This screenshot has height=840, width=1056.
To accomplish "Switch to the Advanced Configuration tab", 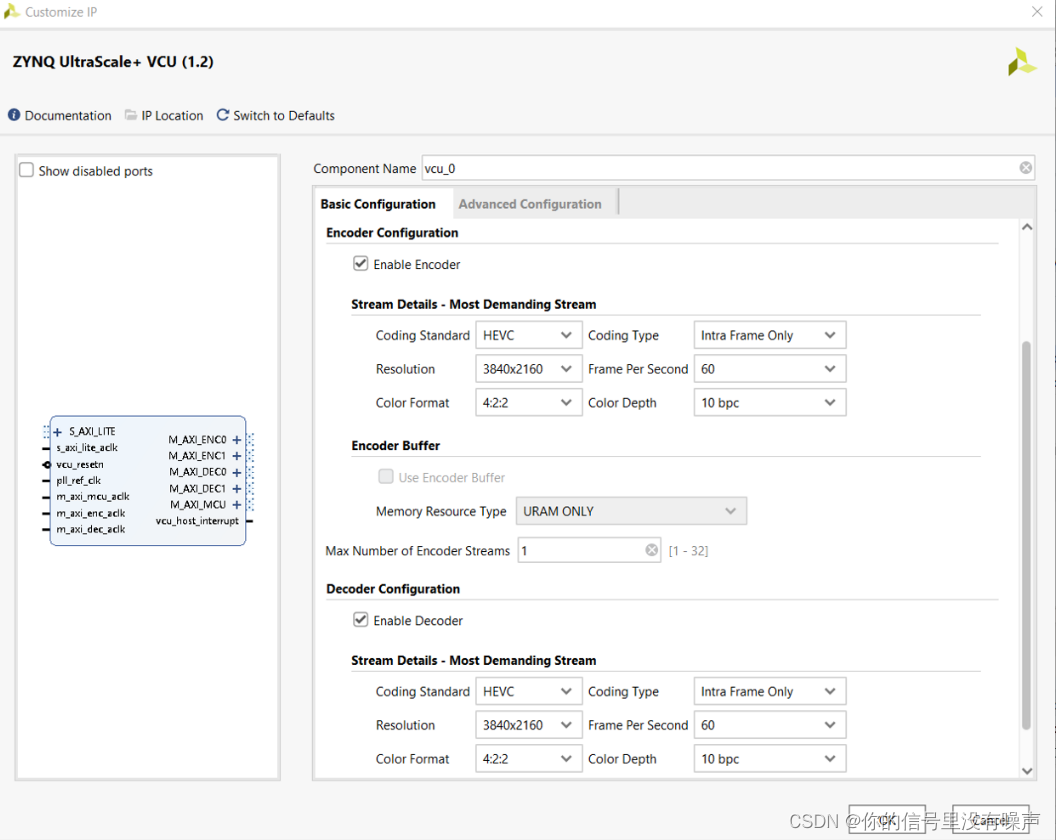I will tap(530, 204).
